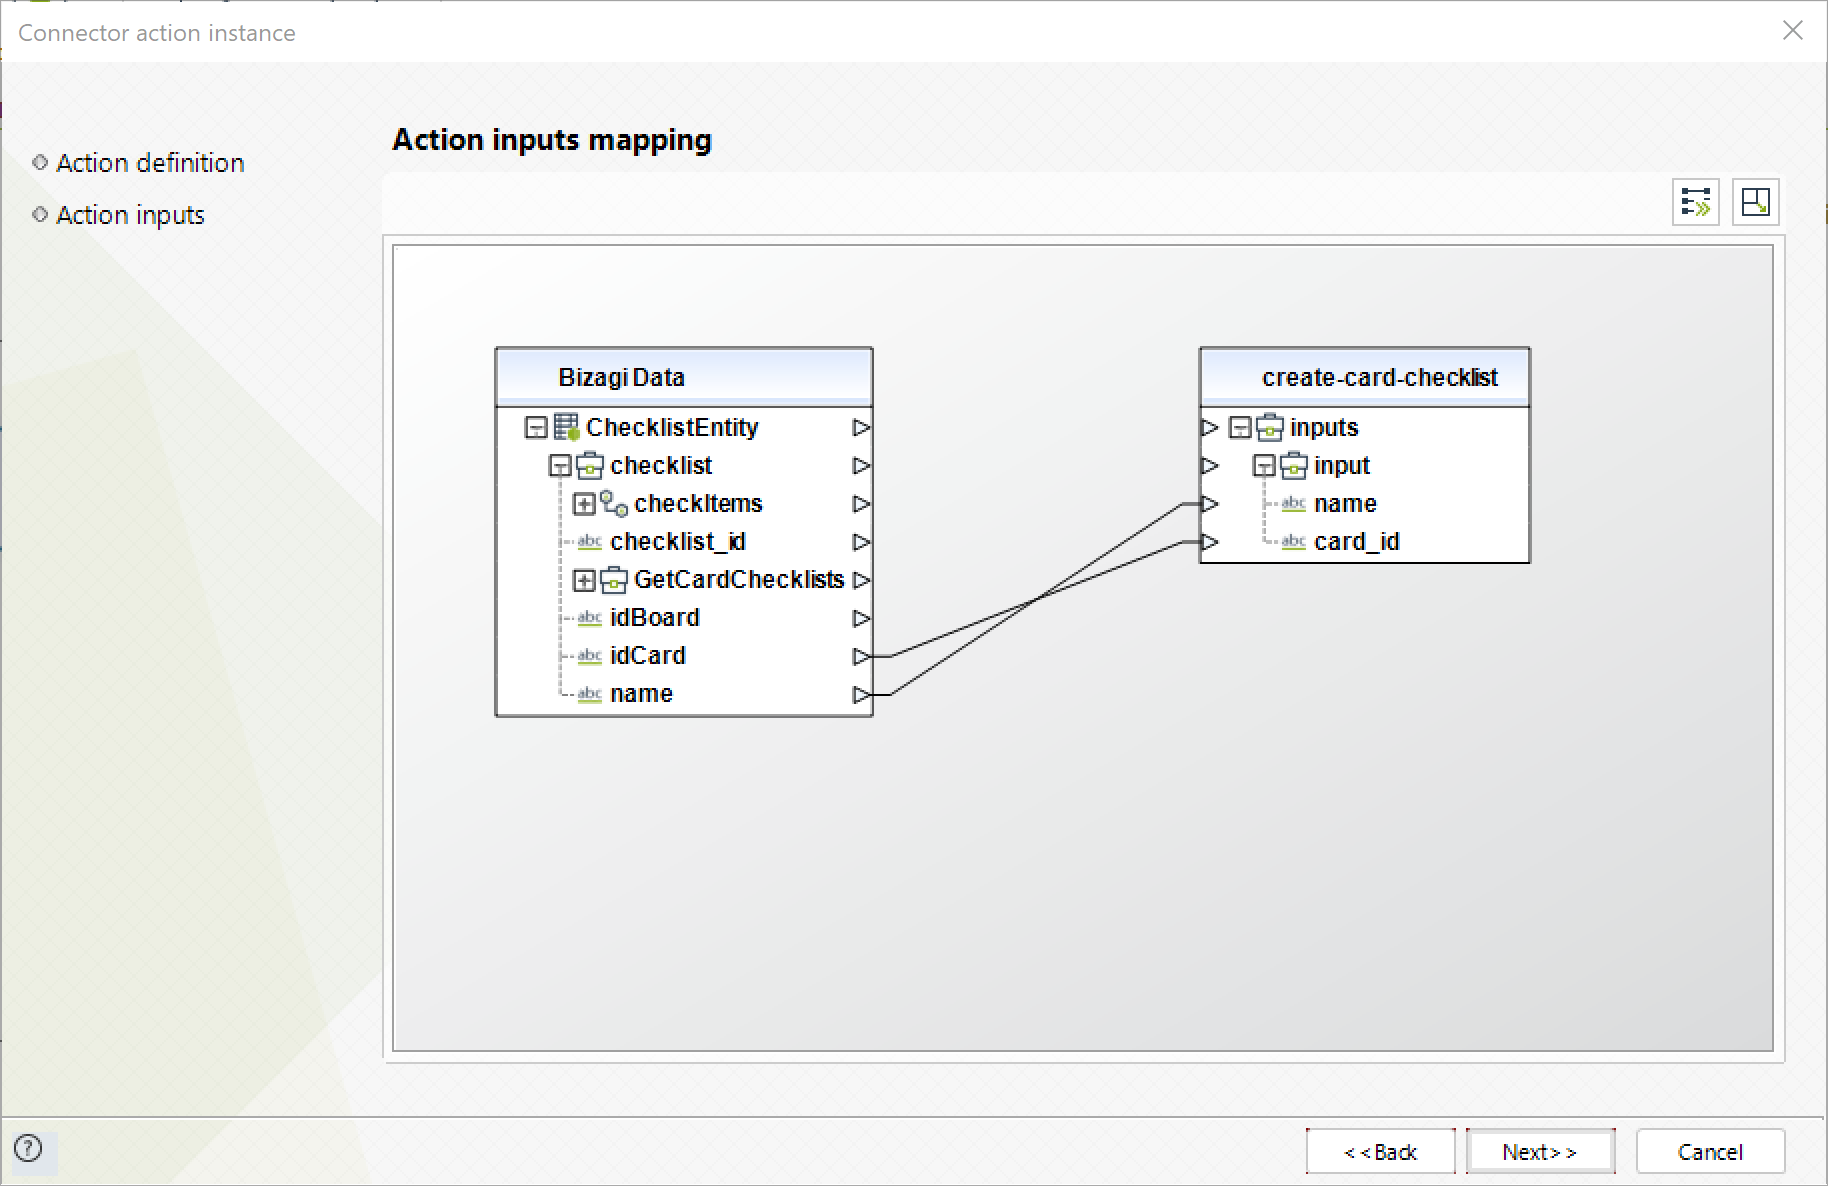
Task: Click the input node connector arrow
Action: [1210, 466]
